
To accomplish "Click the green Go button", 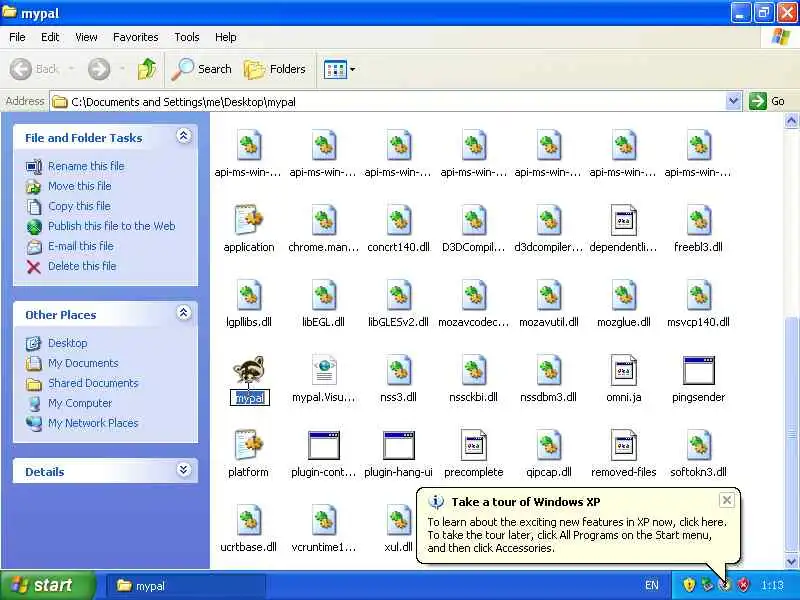I will coord(767,101).
